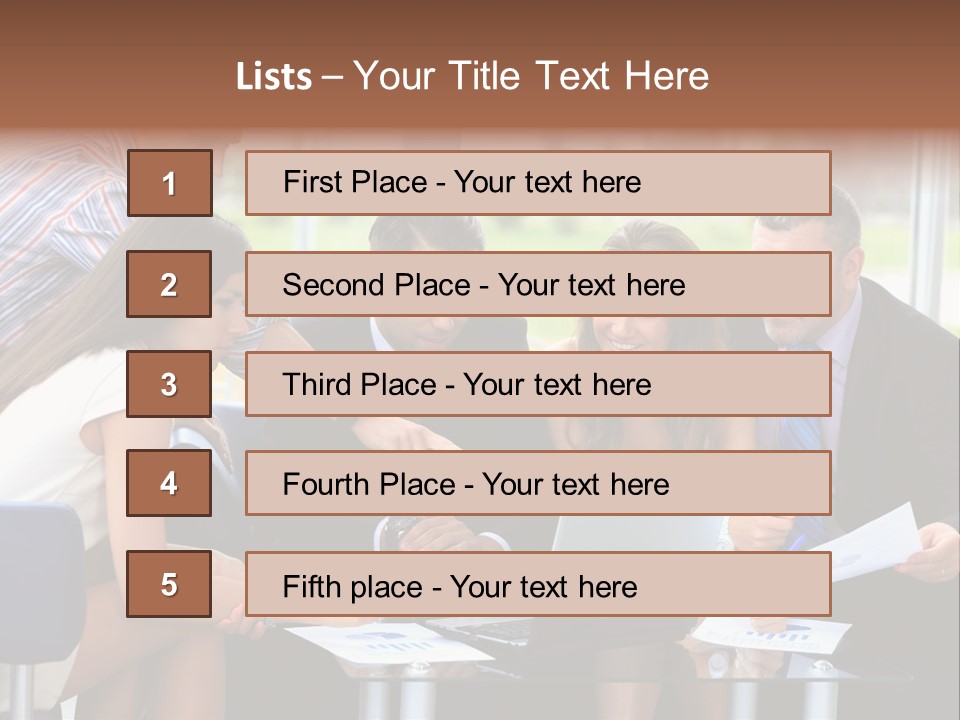Select the Fifth place text bar
Image resolution: width=960 pixels, height=720 pixels.
pos(538,584)
